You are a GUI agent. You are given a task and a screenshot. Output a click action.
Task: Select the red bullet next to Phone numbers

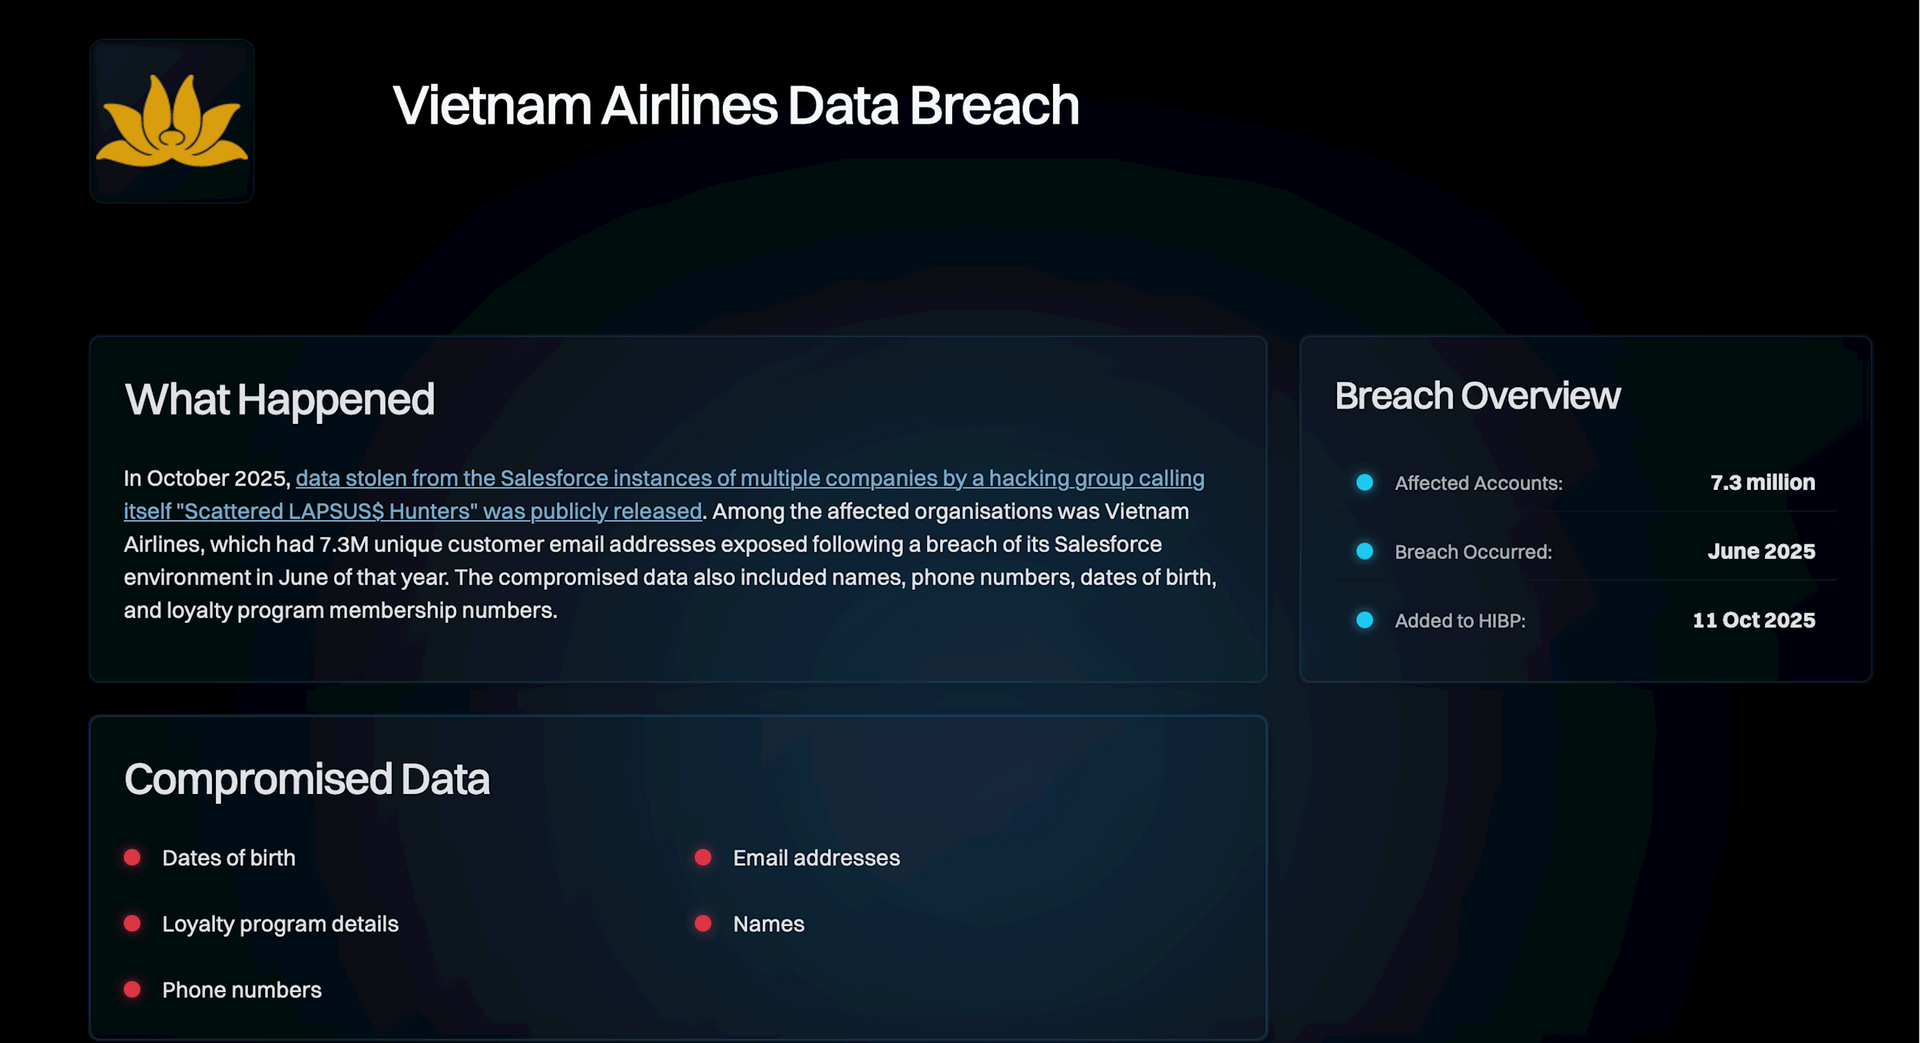point(132,989)
